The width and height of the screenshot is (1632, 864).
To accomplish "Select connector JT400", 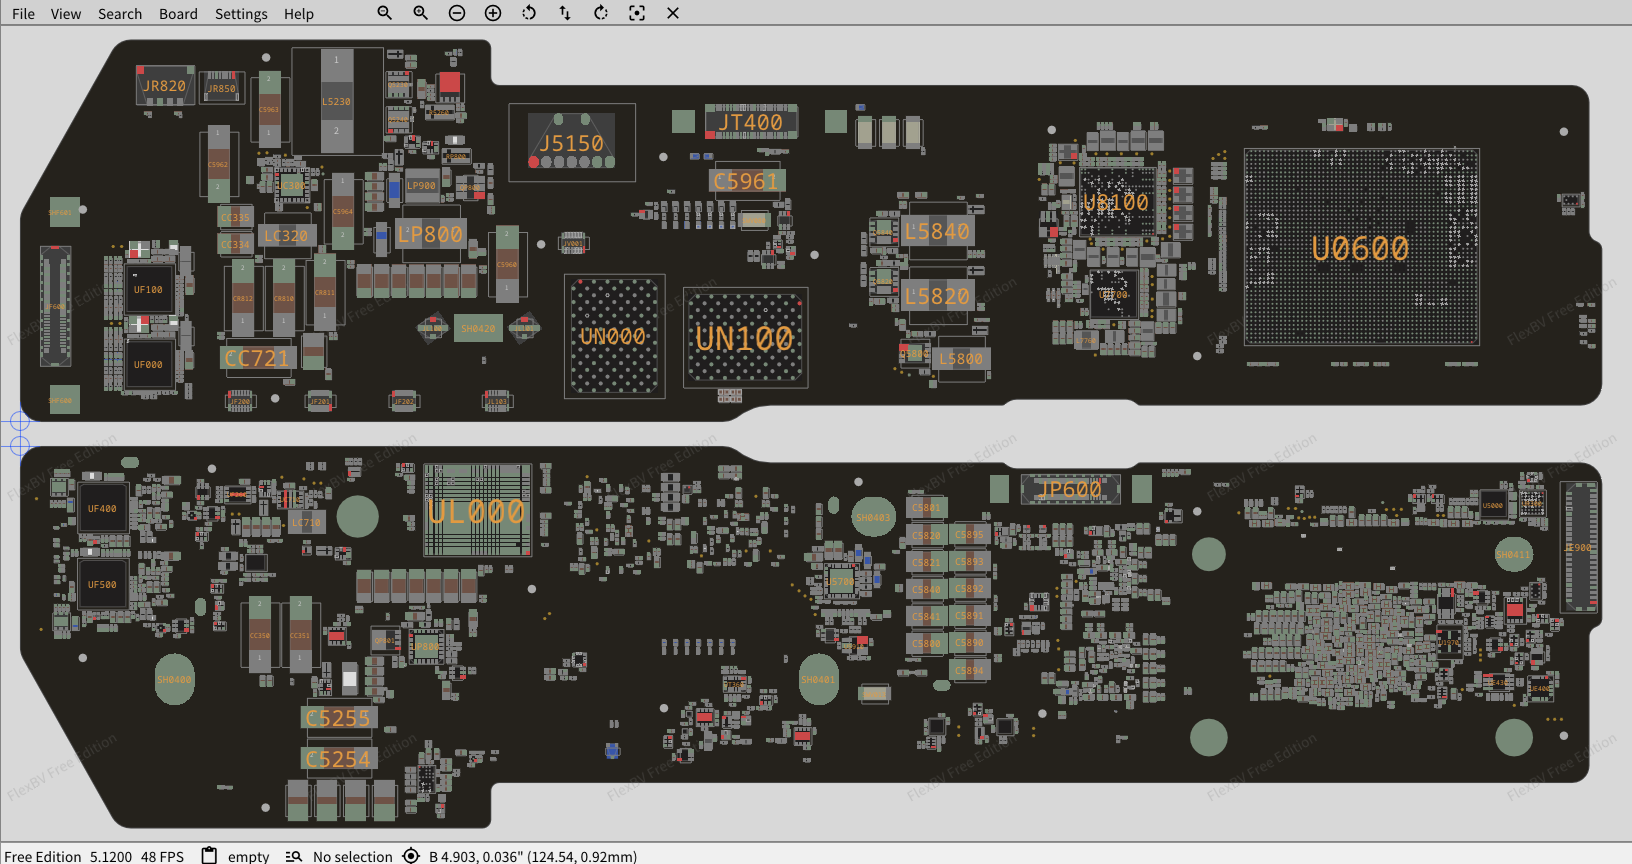I will click(751, 122).
